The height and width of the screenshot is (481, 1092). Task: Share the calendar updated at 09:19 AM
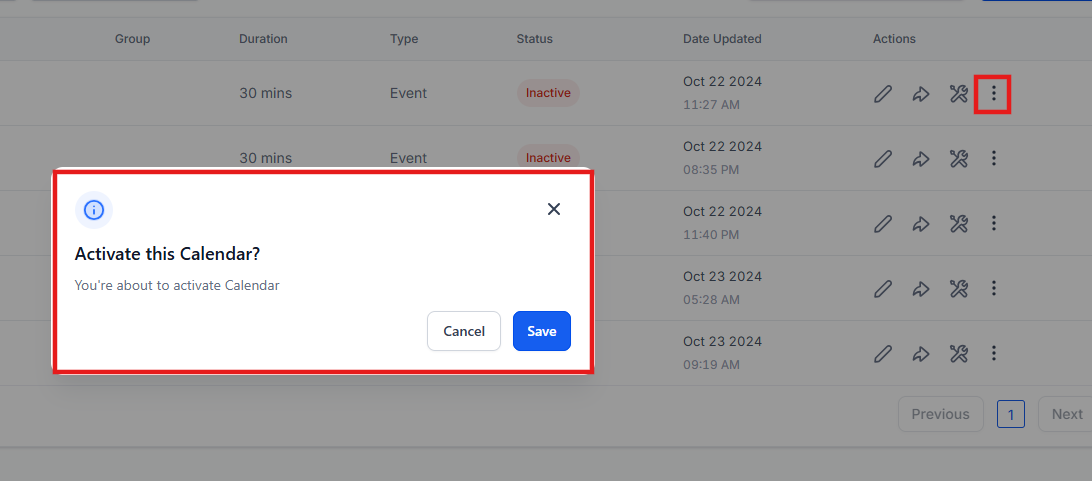(x=920, y=353)
